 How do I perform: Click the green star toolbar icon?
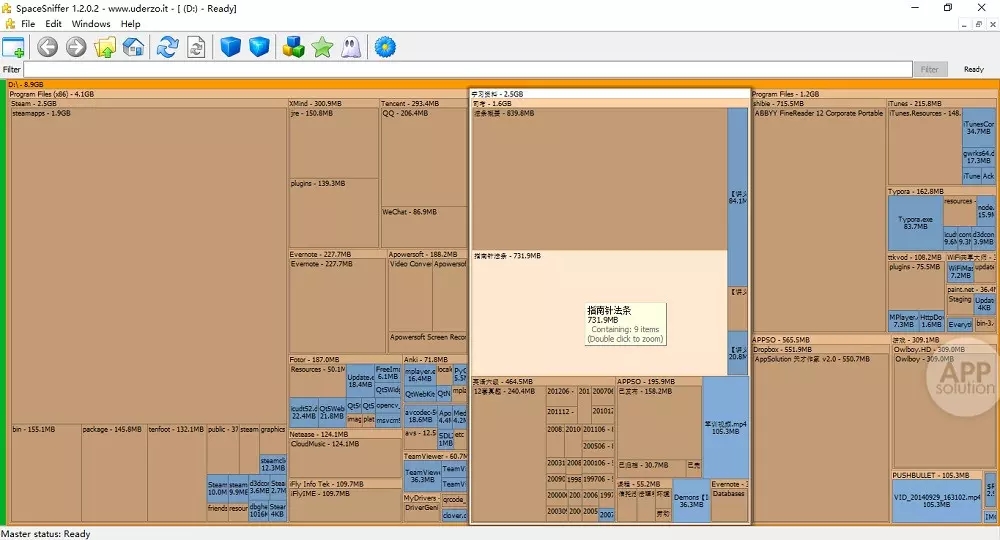(321, 47)
